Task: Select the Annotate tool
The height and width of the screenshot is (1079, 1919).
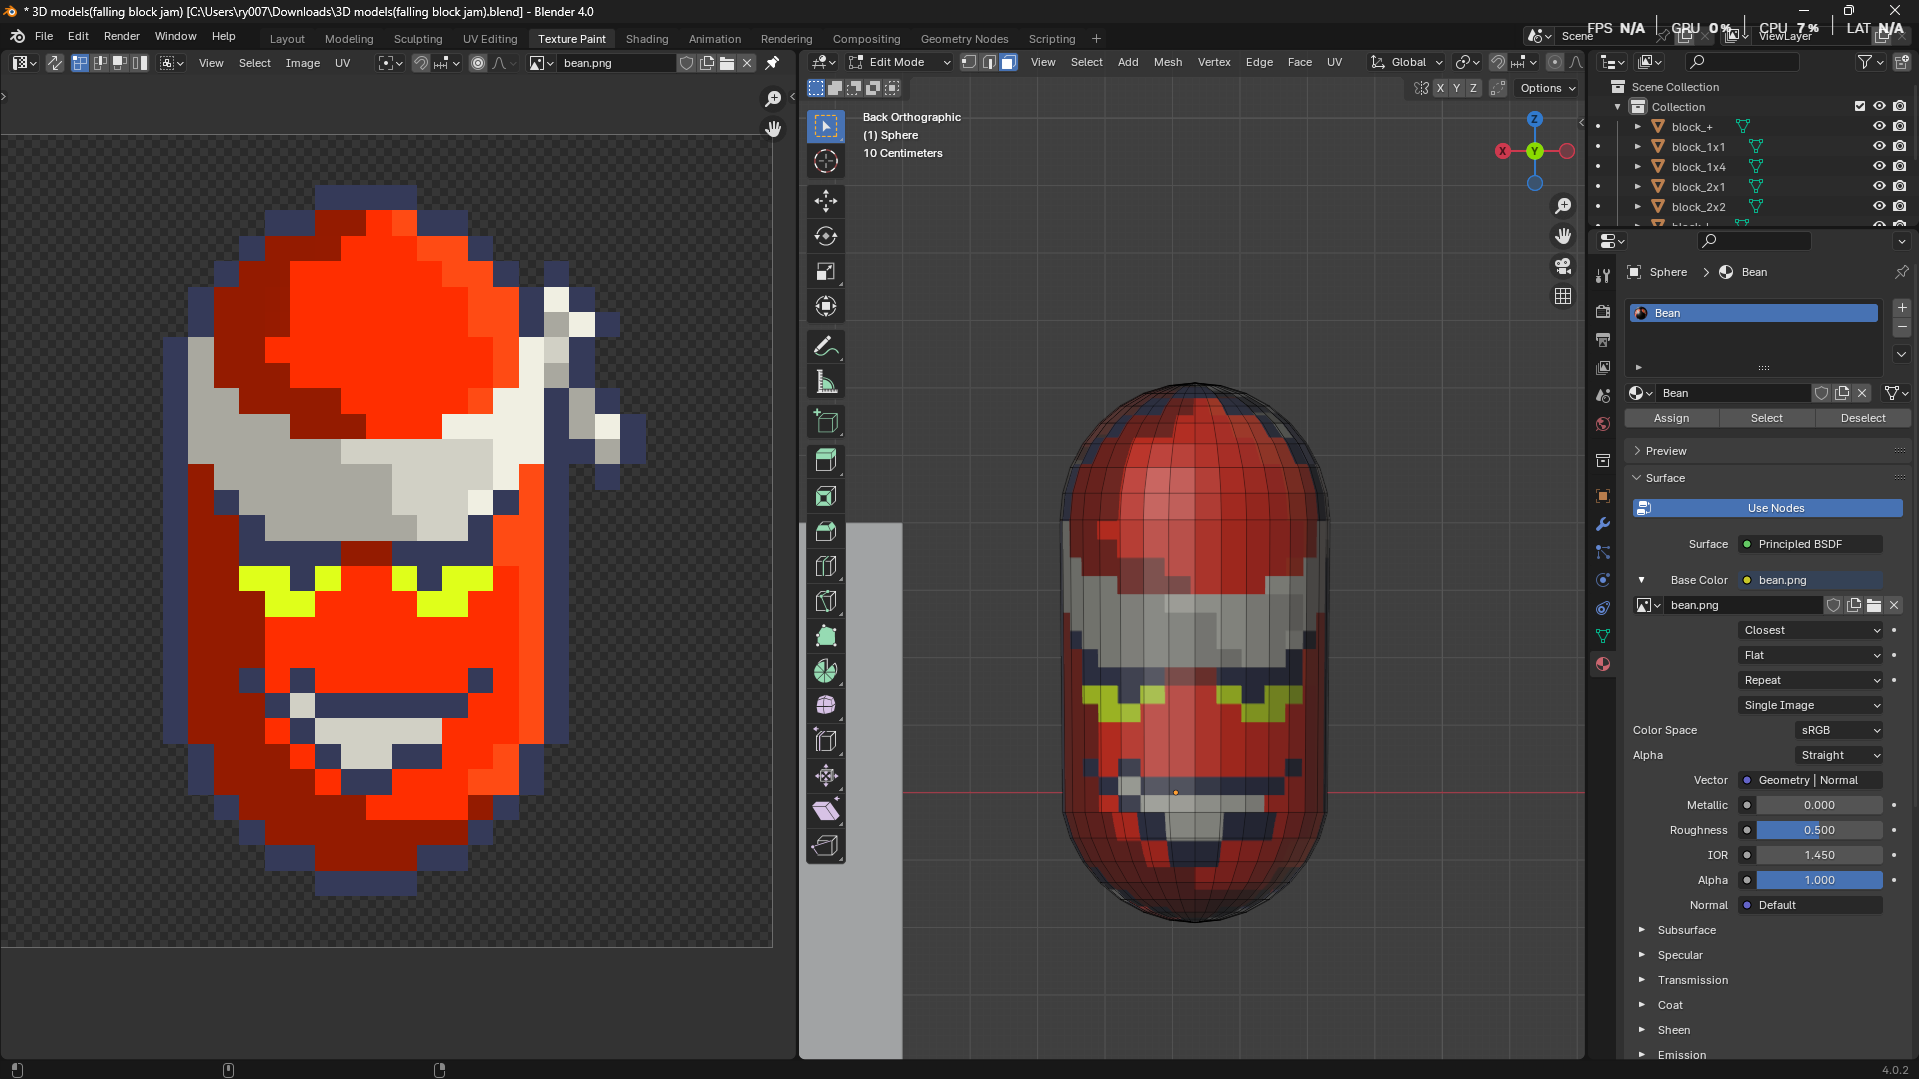Action: coord(825,347)
